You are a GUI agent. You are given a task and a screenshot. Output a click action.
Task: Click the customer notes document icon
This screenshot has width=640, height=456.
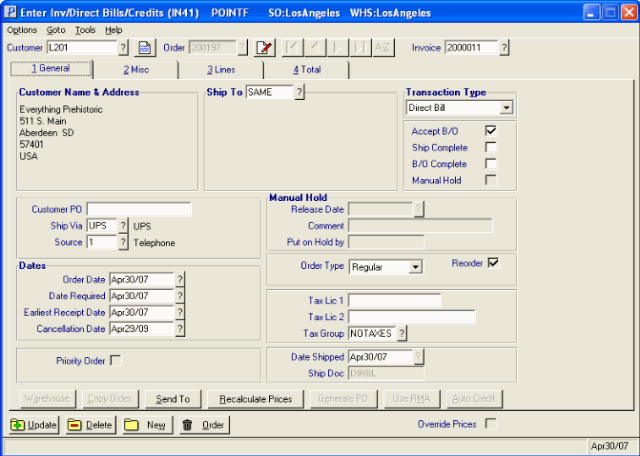145,48
